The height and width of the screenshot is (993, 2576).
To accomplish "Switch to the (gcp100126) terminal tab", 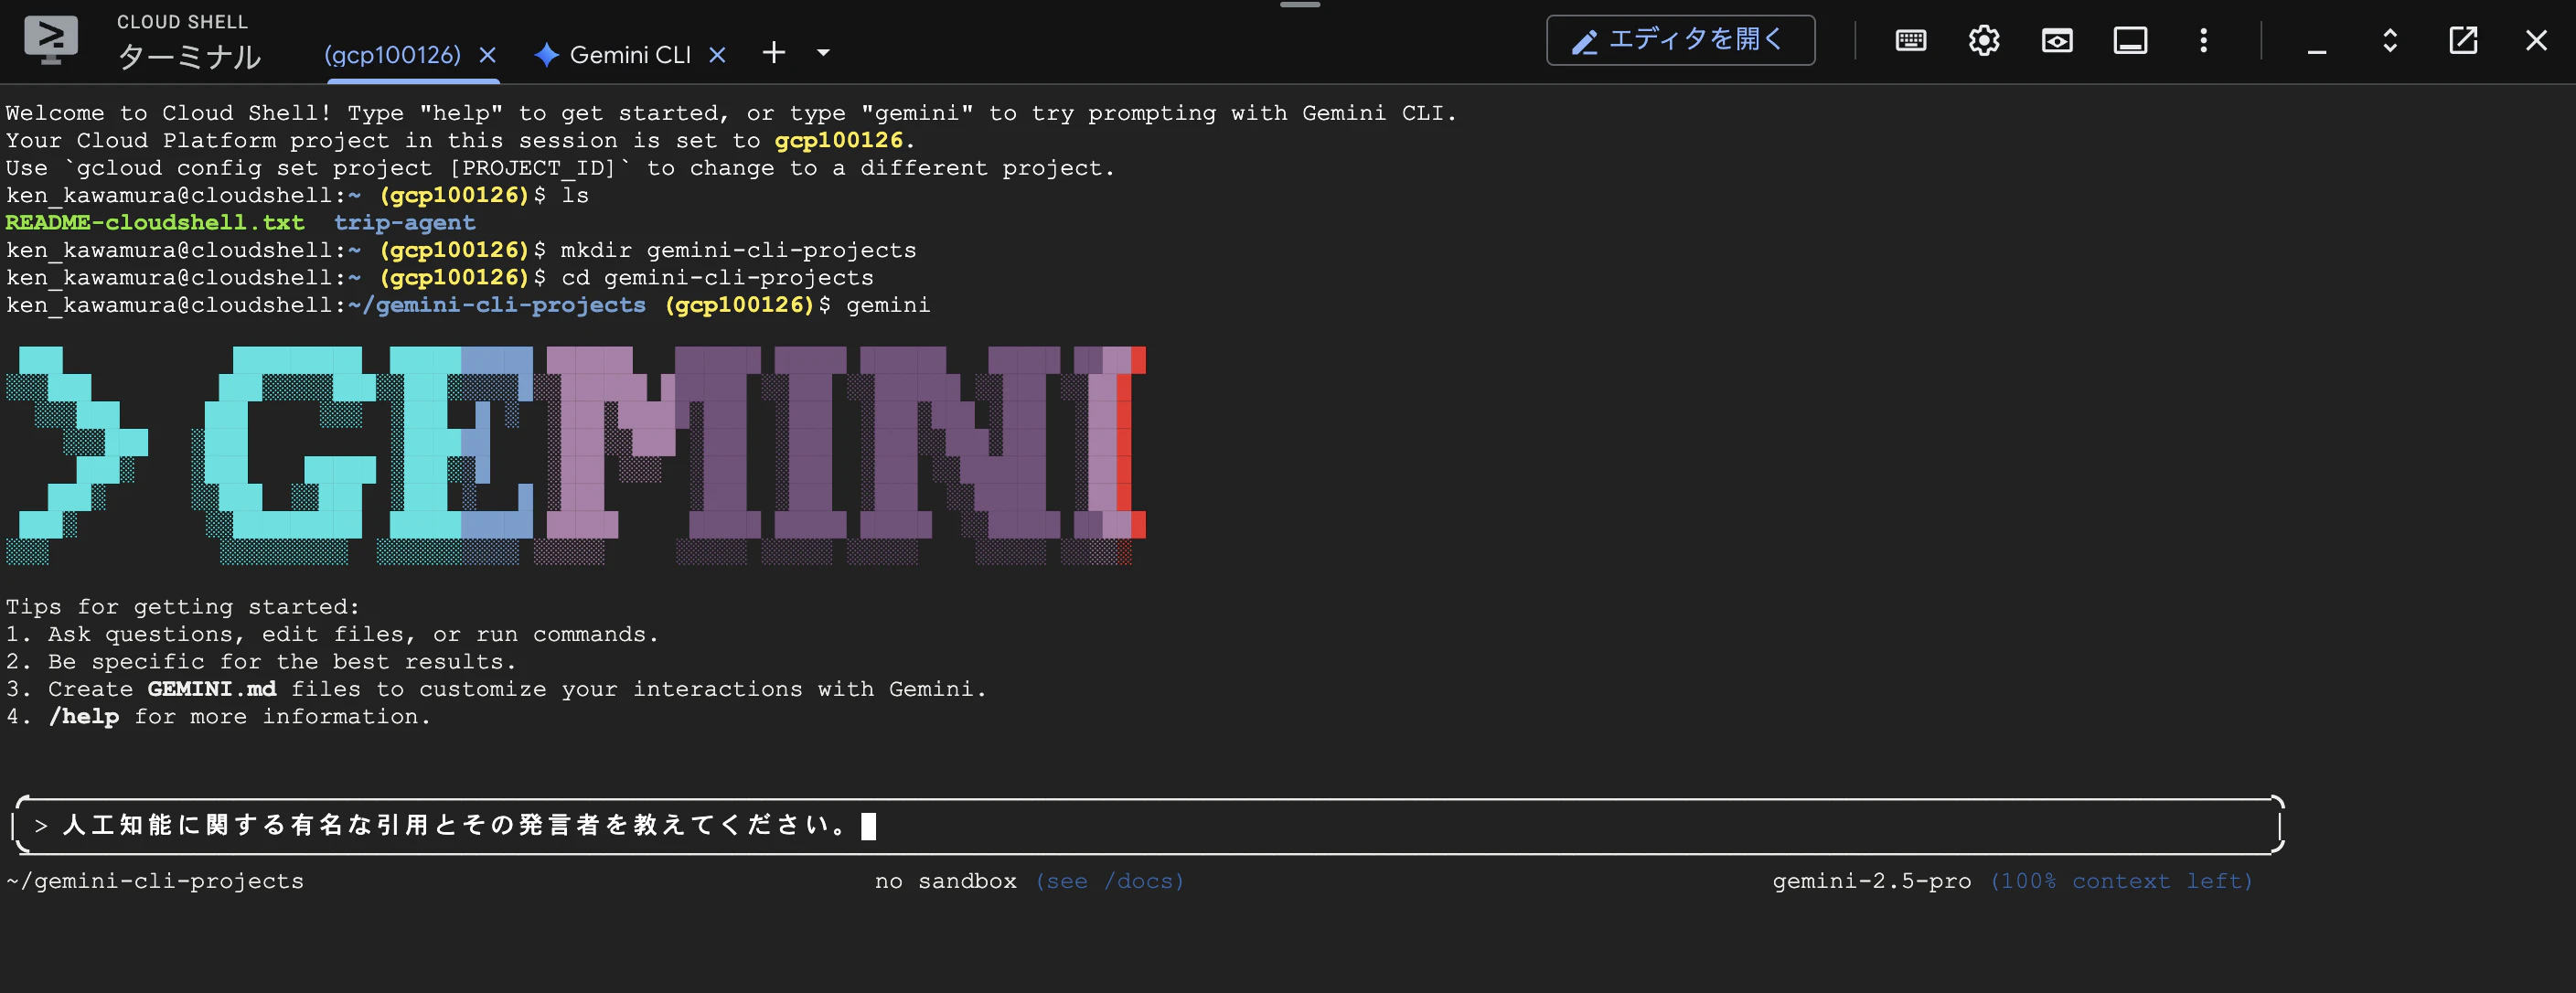I will (x=392, y=55).
